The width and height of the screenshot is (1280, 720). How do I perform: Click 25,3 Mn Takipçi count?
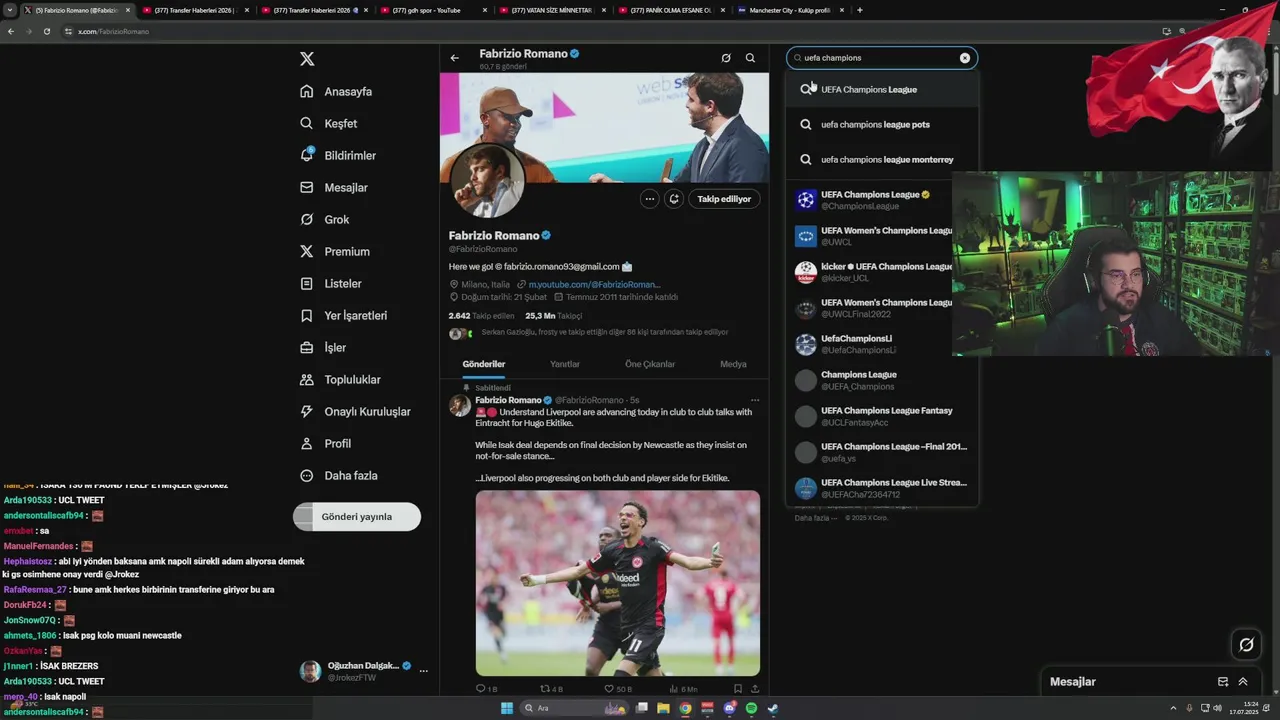553,315
